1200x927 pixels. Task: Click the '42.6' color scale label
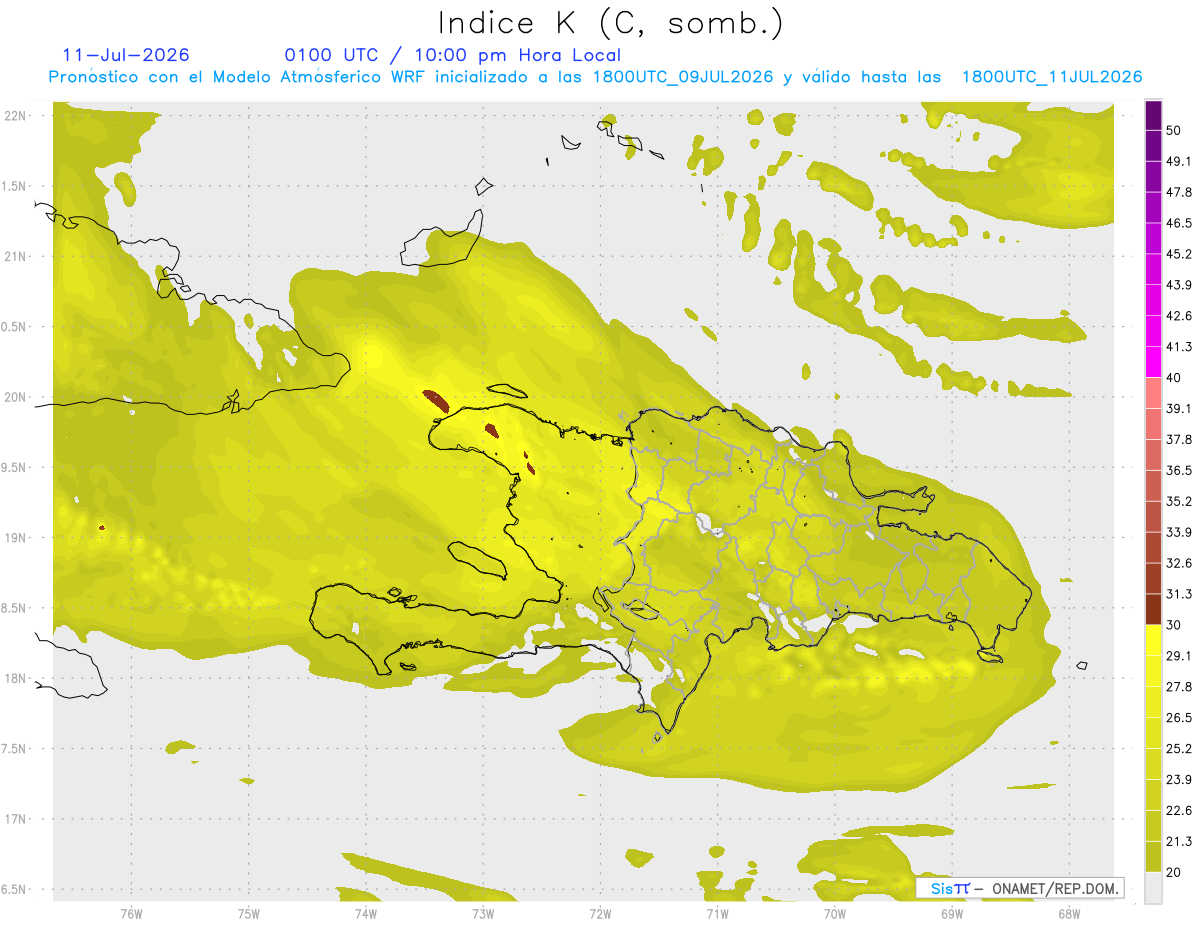coord(1179,317)
